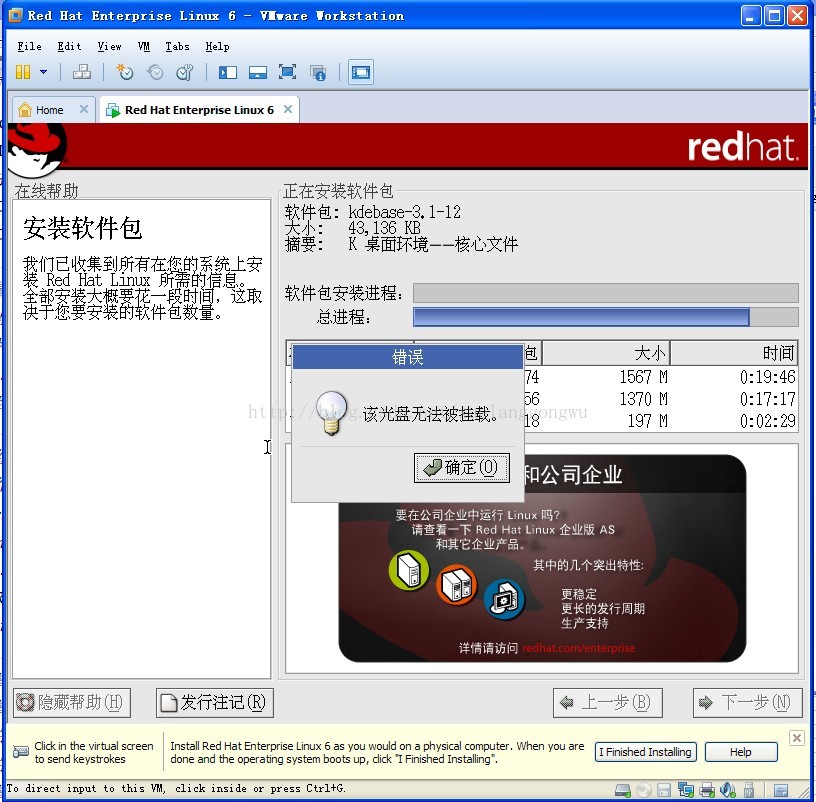816x802 pixels.
Task: Toggle the sidebar library view icon
Action: [x=228, y=72]
